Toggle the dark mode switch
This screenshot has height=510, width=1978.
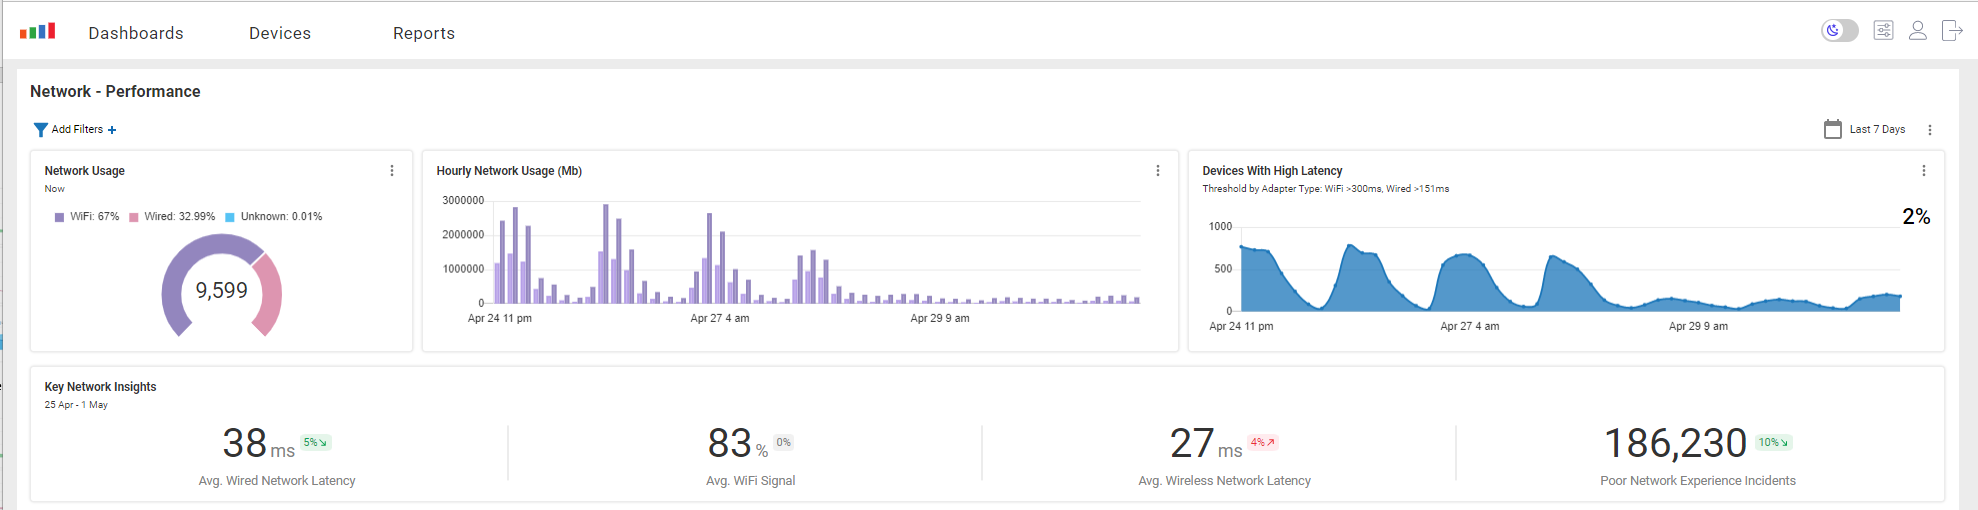(x=1839, y=31)
